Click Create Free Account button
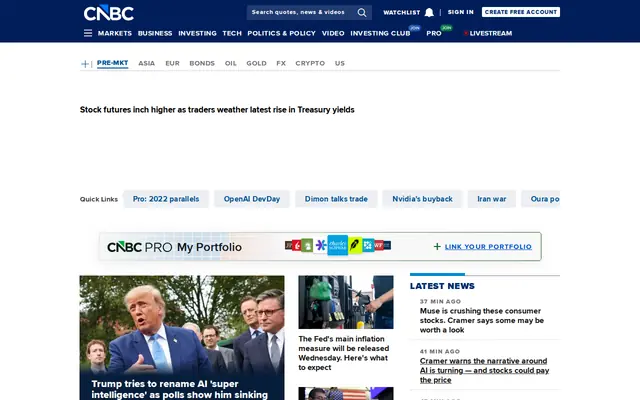Screen dimensions: 640x400 tap(520, 12)
